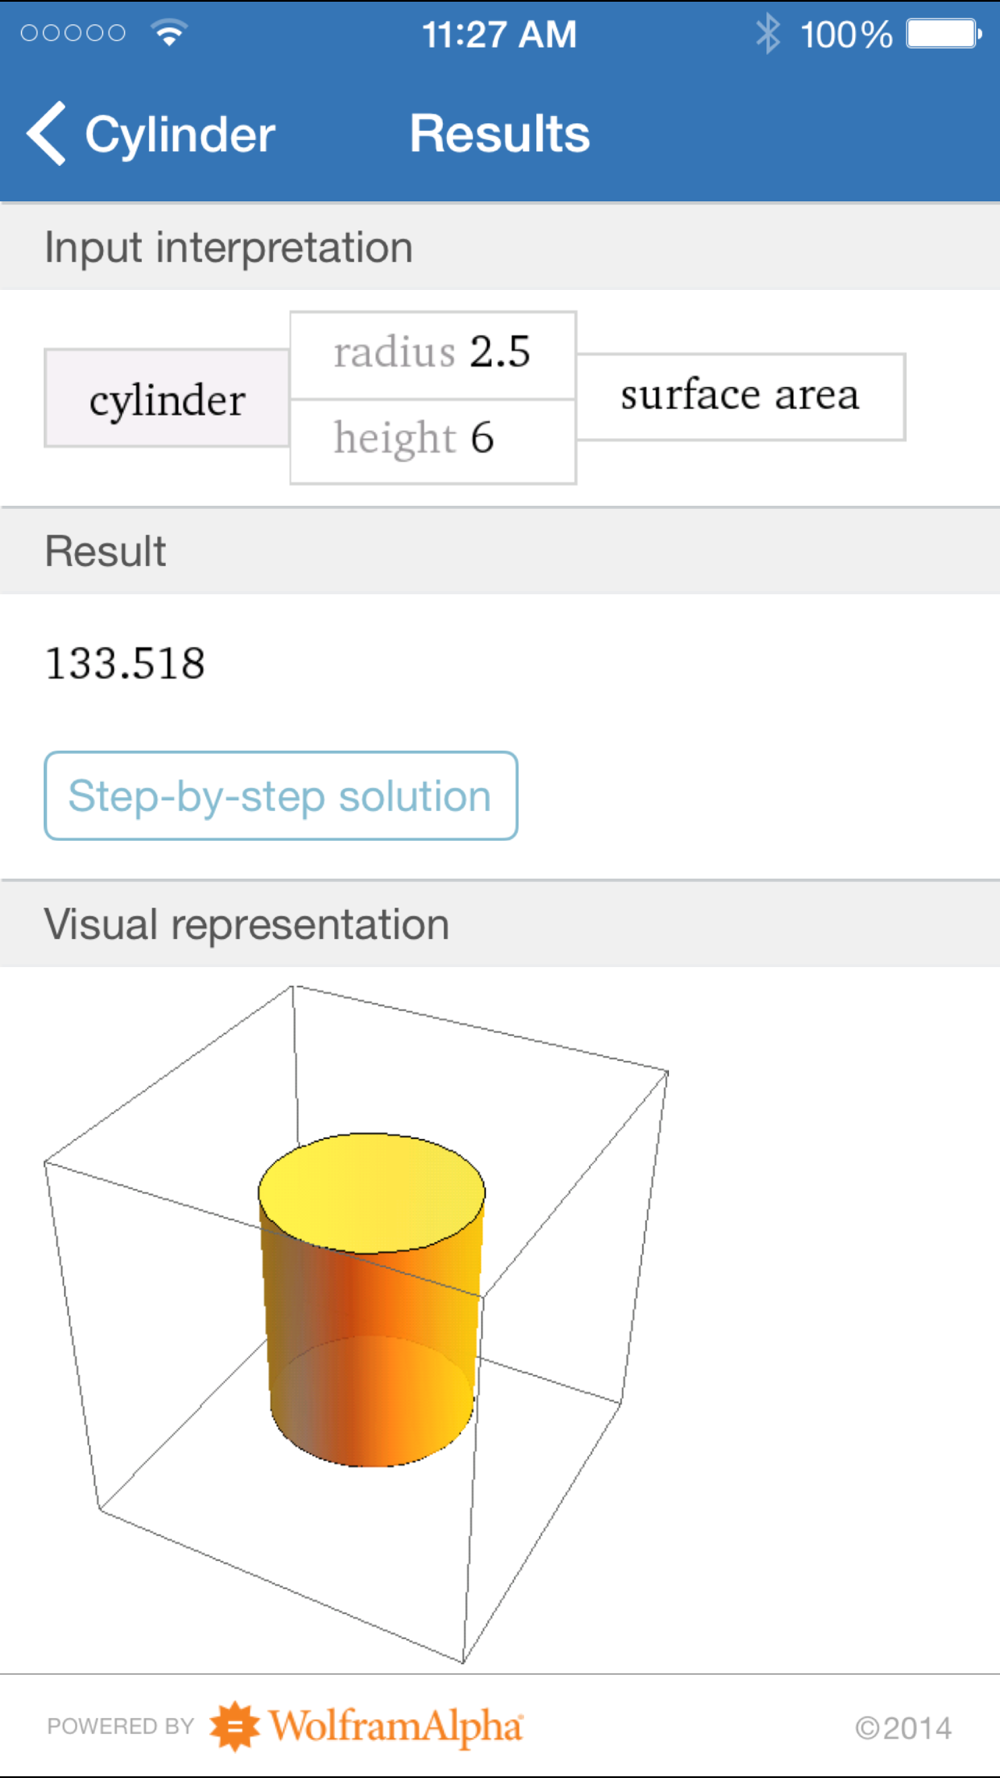Image resolution: width=1000 pixels, height=1778 pixels.
Task: Tap the back chevron arrow icon
Action: (x=46, y=134)
